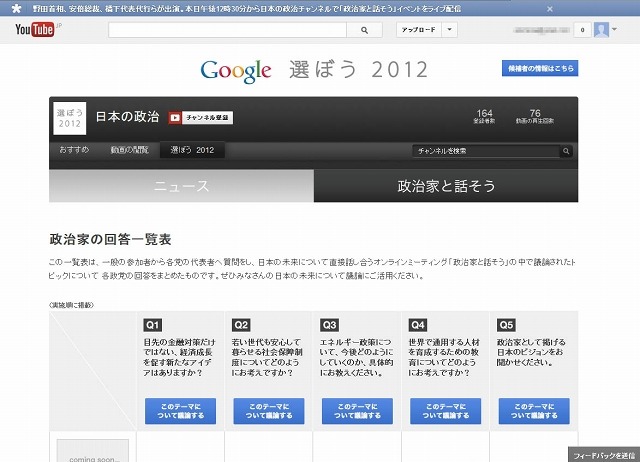
Task: Click the Q1 discuss this theme button
Action: pyautogui.click(x=180, y=411)
